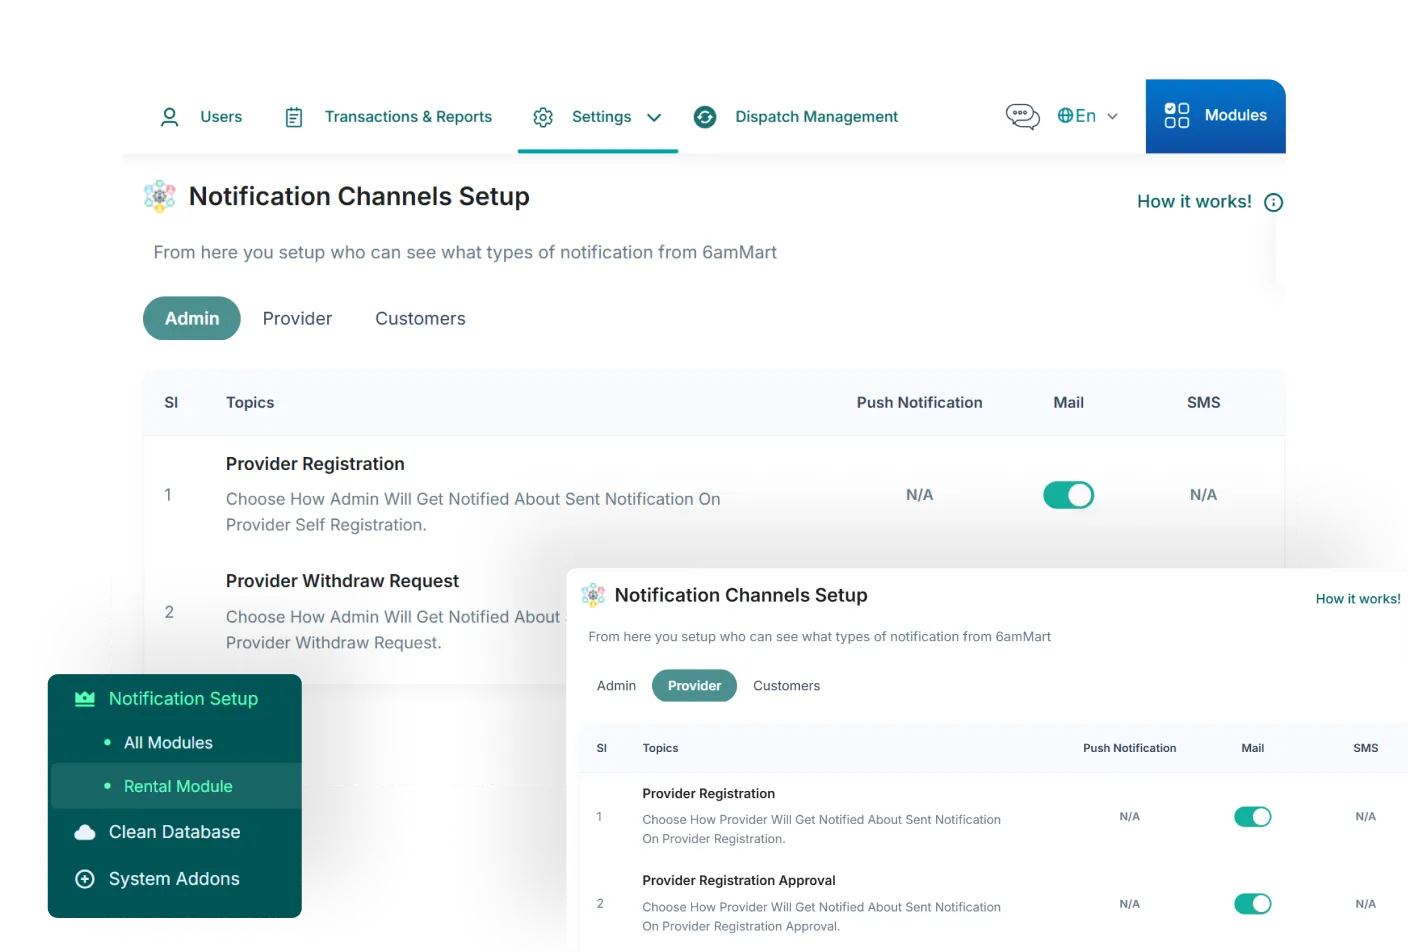Click the How it works! link in lower panel

[x=1357, y=599]
